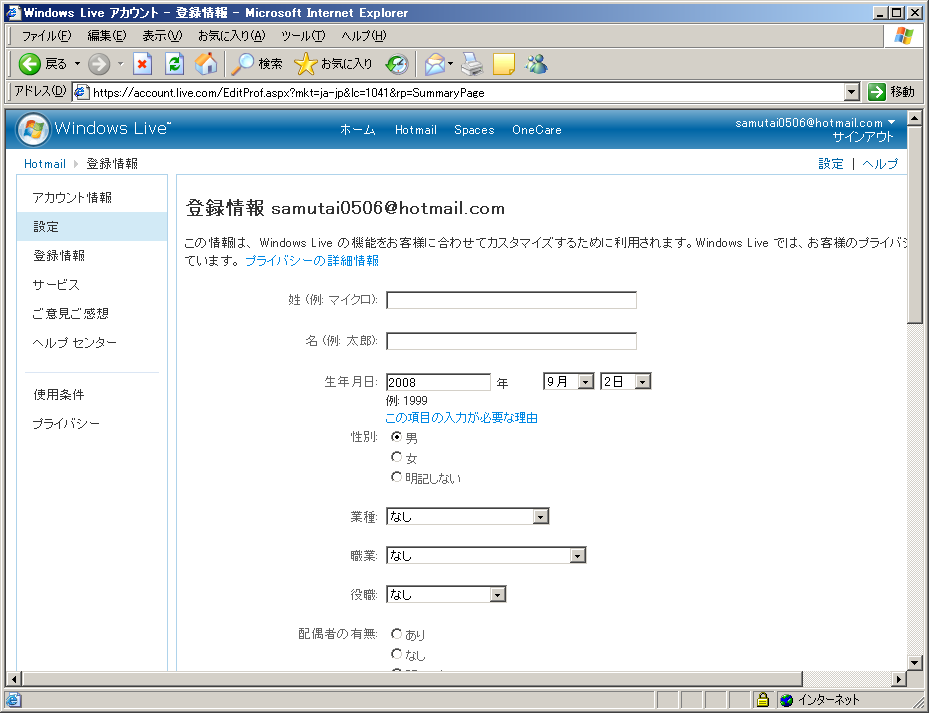
Task: Click the IE page icon in status bar
Action: (13, 700)
